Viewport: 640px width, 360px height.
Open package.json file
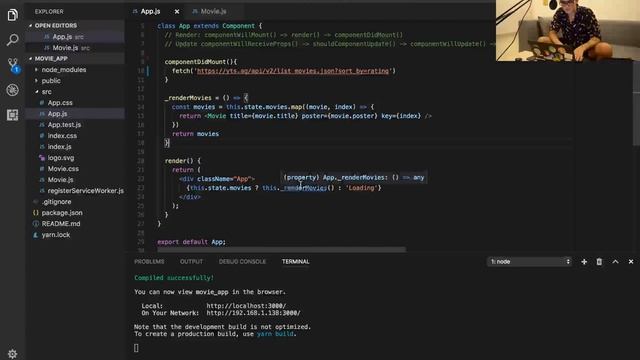75,213
